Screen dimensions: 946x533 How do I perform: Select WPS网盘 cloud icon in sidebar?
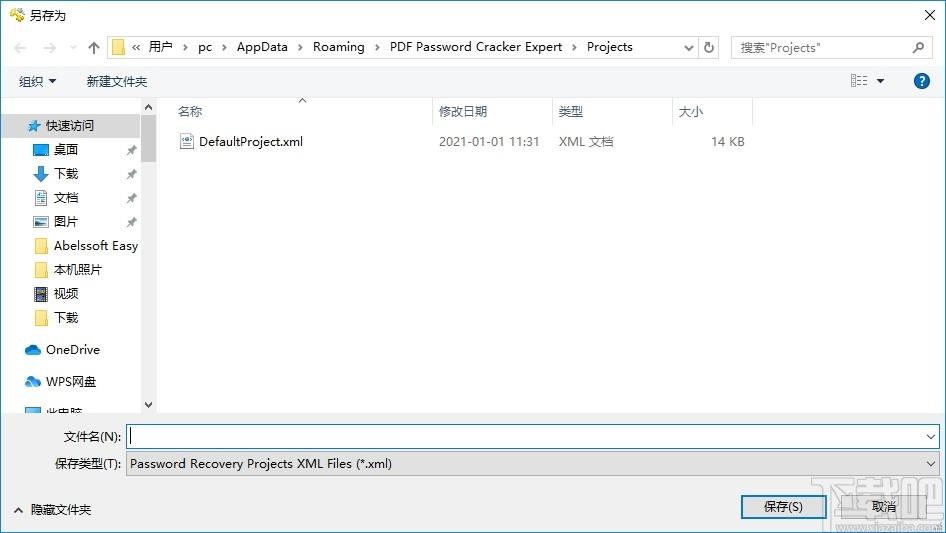point(34,382)
